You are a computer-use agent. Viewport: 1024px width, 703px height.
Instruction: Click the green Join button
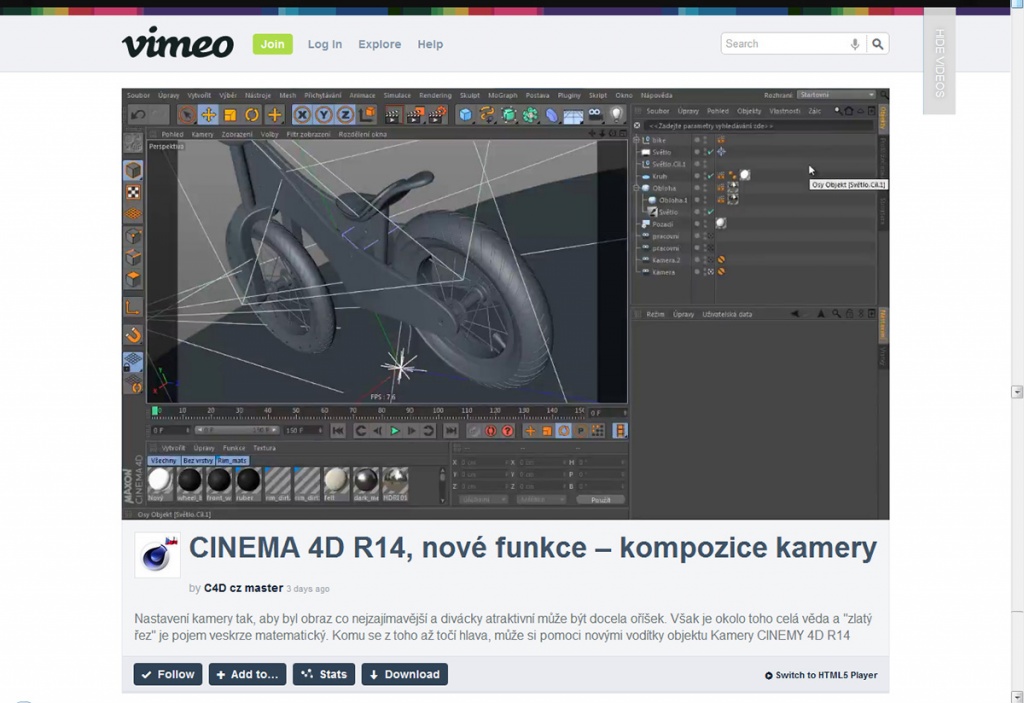pos(272,44)
